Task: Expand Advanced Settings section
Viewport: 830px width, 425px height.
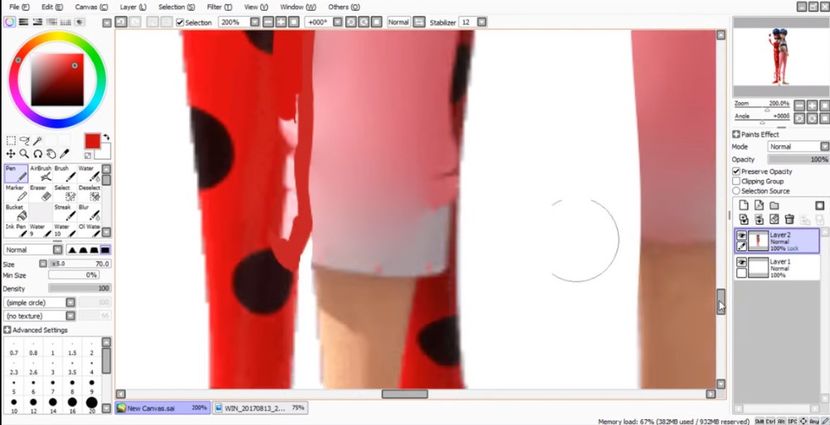Action: pos(7,330)
